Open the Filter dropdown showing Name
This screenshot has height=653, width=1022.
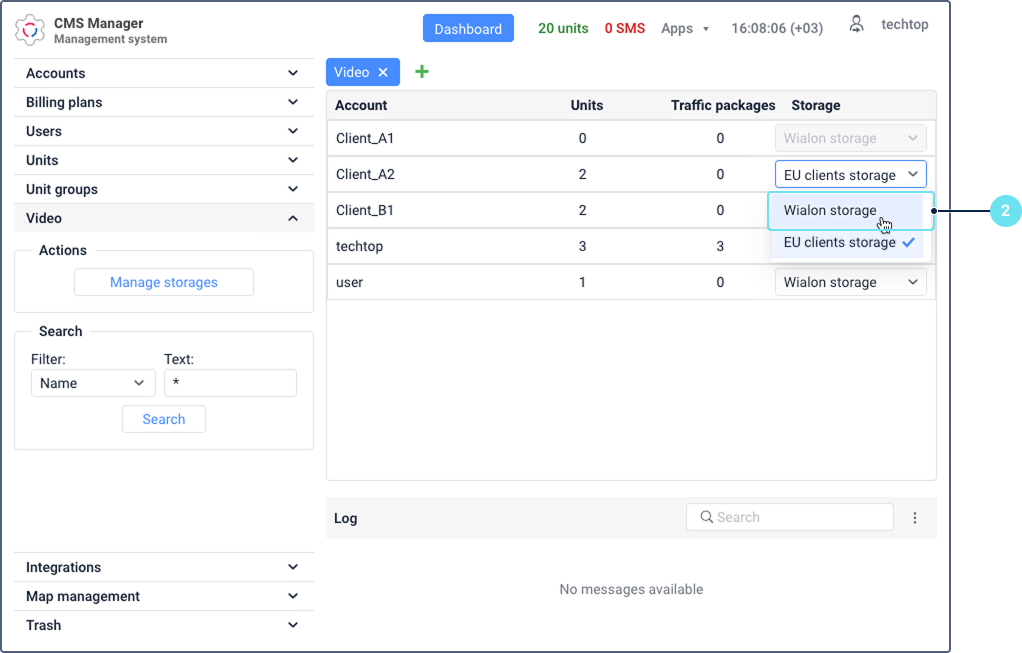point(93,383)
